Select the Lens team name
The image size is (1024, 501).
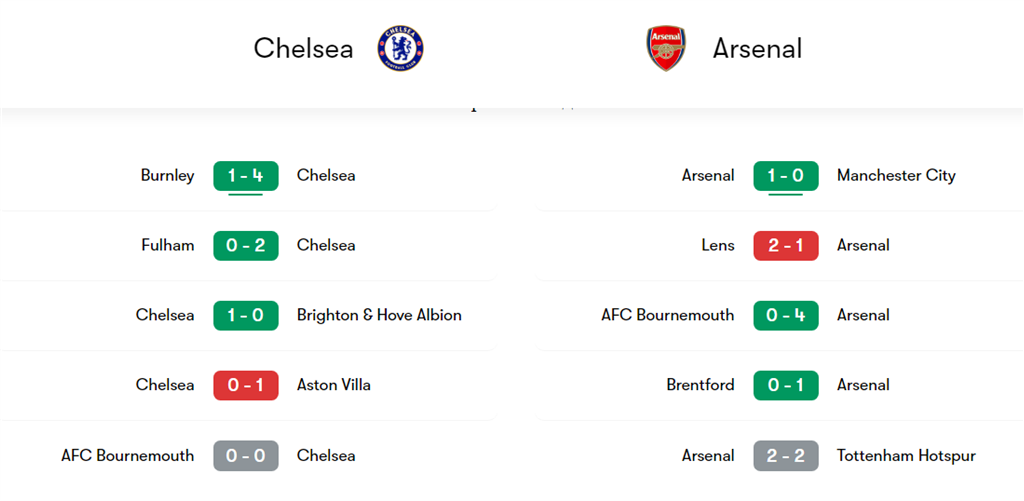tap(718, 246)
